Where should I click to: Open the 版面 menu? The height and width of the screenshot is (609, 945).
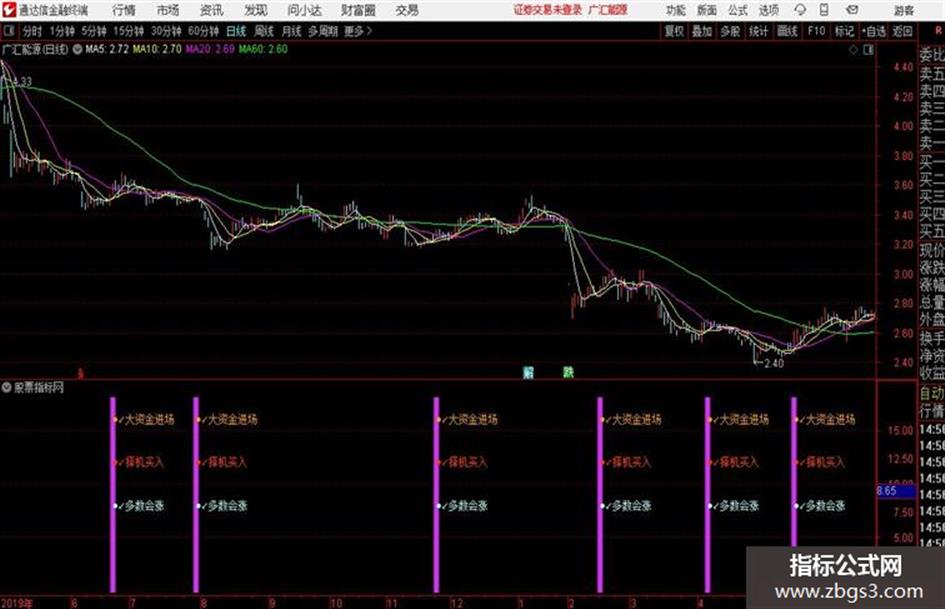(706, 10)
